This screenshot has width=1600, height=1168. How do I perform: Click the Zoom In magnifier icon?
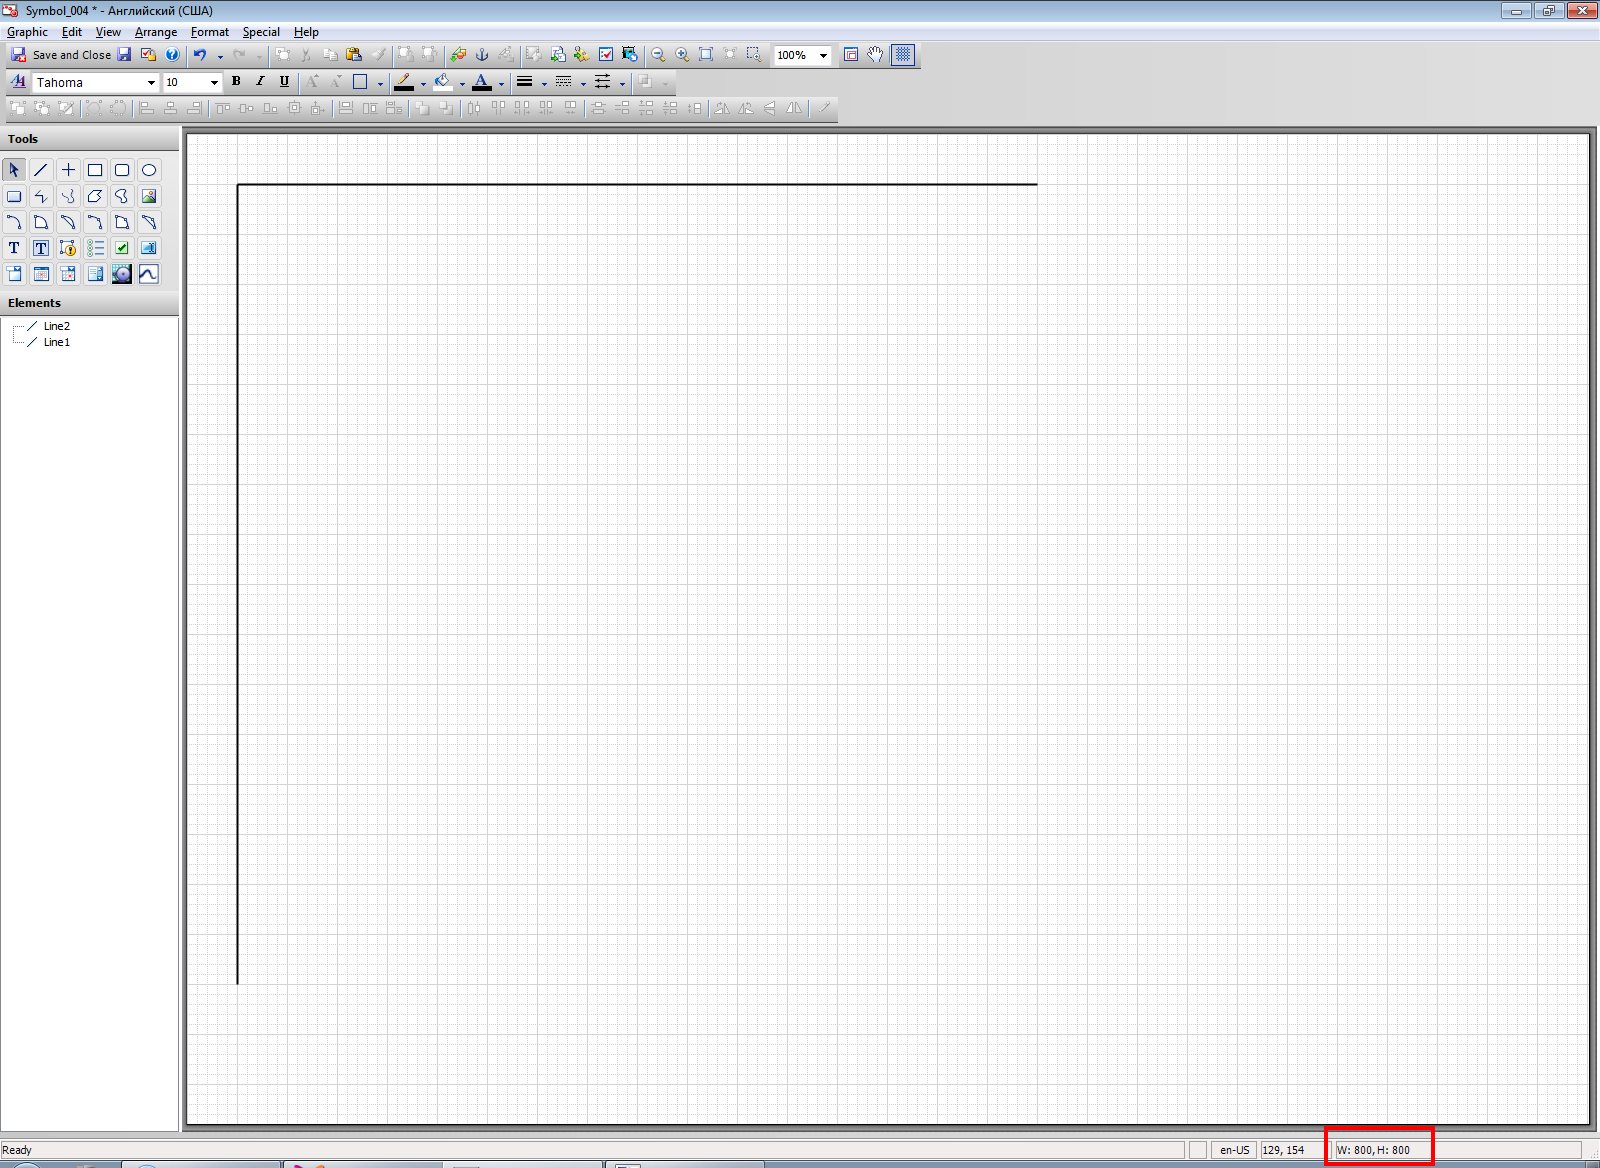(x=682, y=55)
